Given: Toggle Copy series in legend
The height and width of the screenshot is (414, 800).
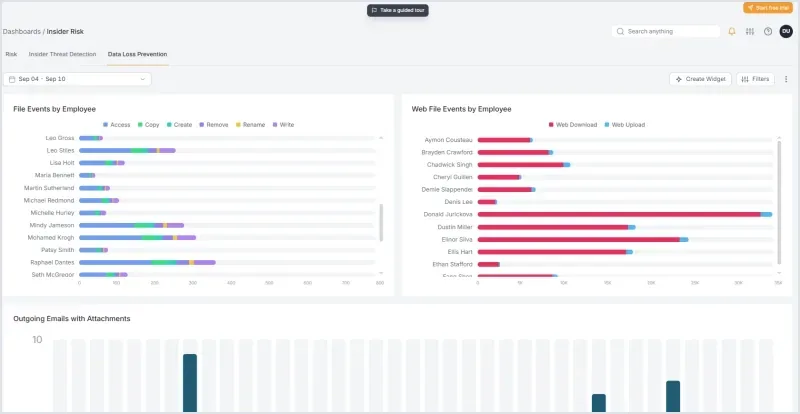Looking at the screenshot, I should (x=149, y=125).
